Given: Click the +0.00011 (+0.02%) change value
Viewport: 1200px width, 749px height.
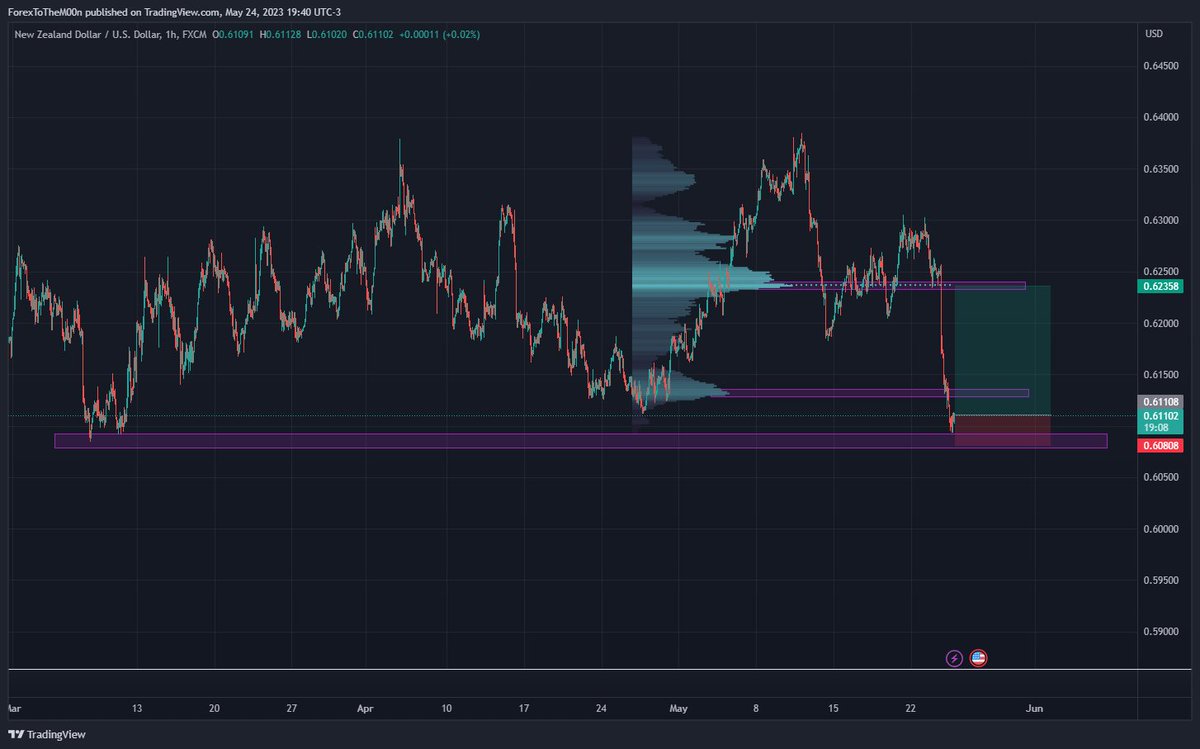Looking at the screenshot, I should (x=440, y=34).
